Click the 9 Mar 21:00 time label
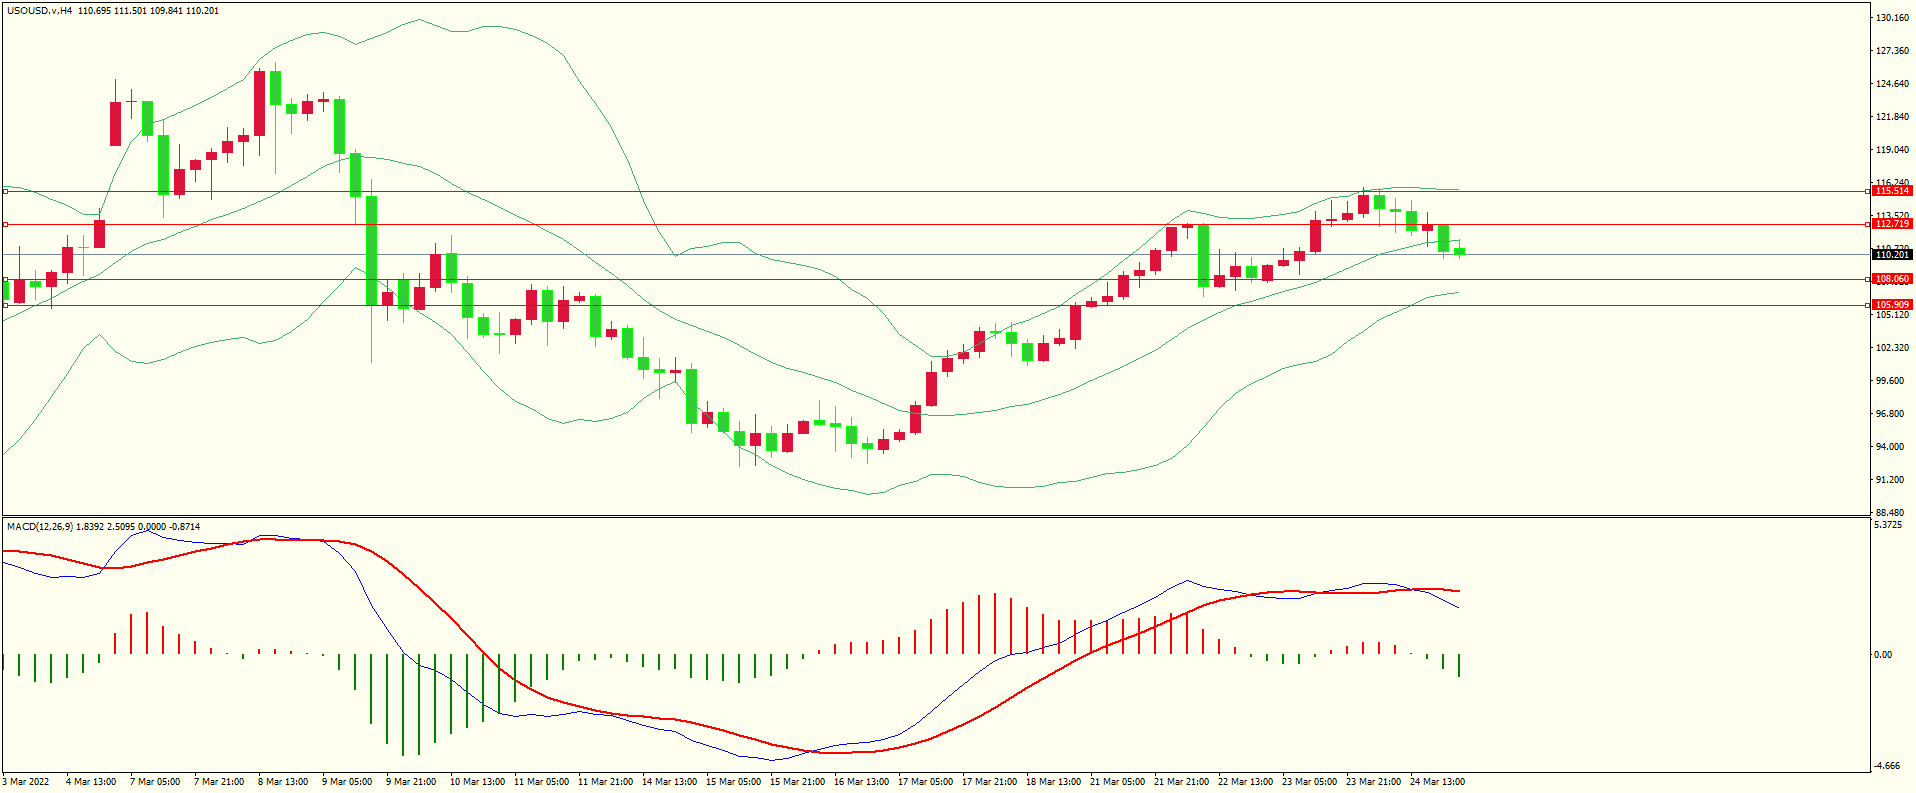 pyautogui.click(x=411, y=782)
